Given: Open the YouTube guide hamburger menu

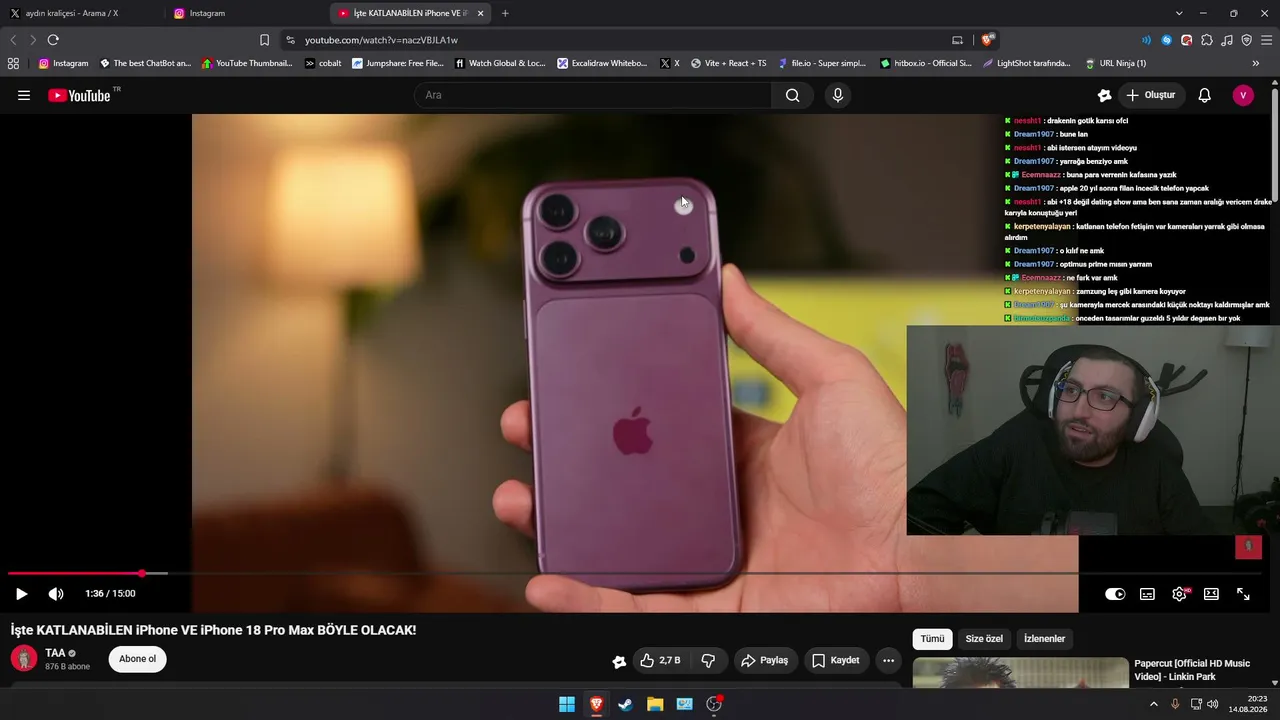Looking at the screenshot, I should tap(24, 95).
